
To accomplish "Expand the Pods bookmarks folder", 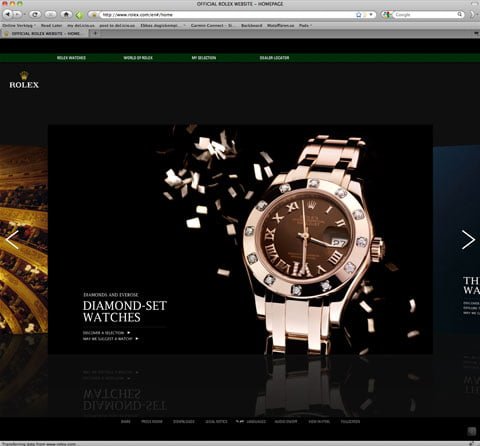I will pyautogui.click(x=305, y=25).
